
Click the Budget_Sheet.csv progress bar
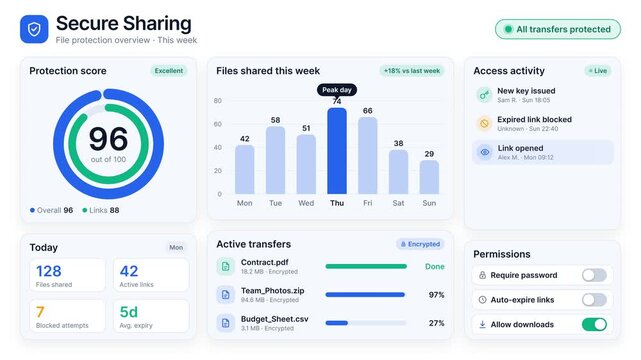coord(366,323)
